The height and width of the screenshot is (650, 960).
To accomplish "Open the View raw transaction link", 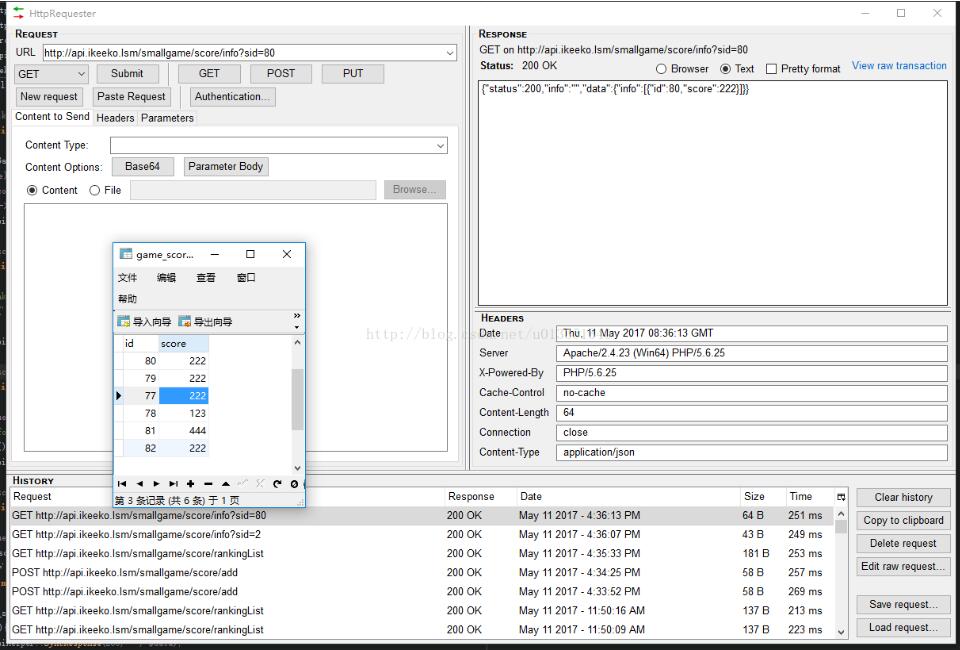I will pyautogui.click(x=898, y=66).
